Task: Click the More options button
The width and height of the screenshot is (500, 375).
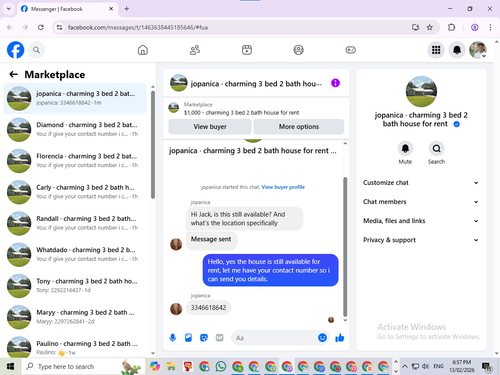Action: 299,127
